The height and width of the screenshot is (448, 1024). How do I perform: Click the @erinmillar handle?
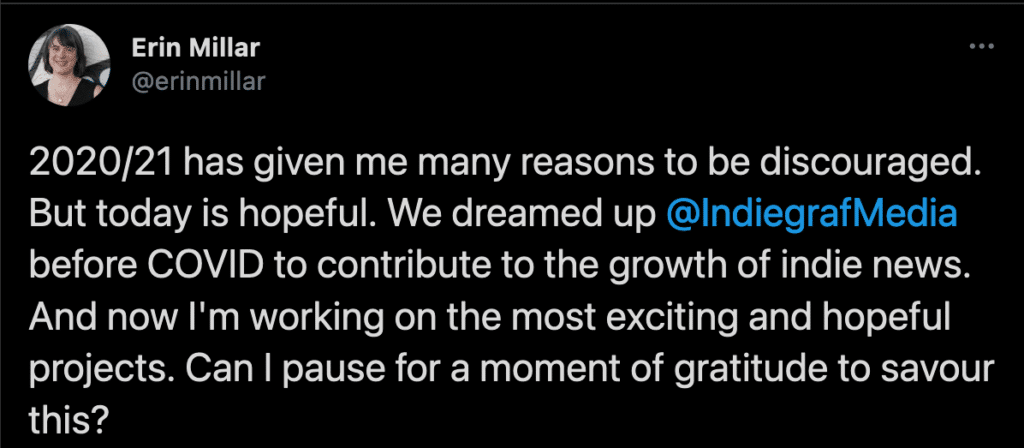pyautogui.click(x=198, y=81)
